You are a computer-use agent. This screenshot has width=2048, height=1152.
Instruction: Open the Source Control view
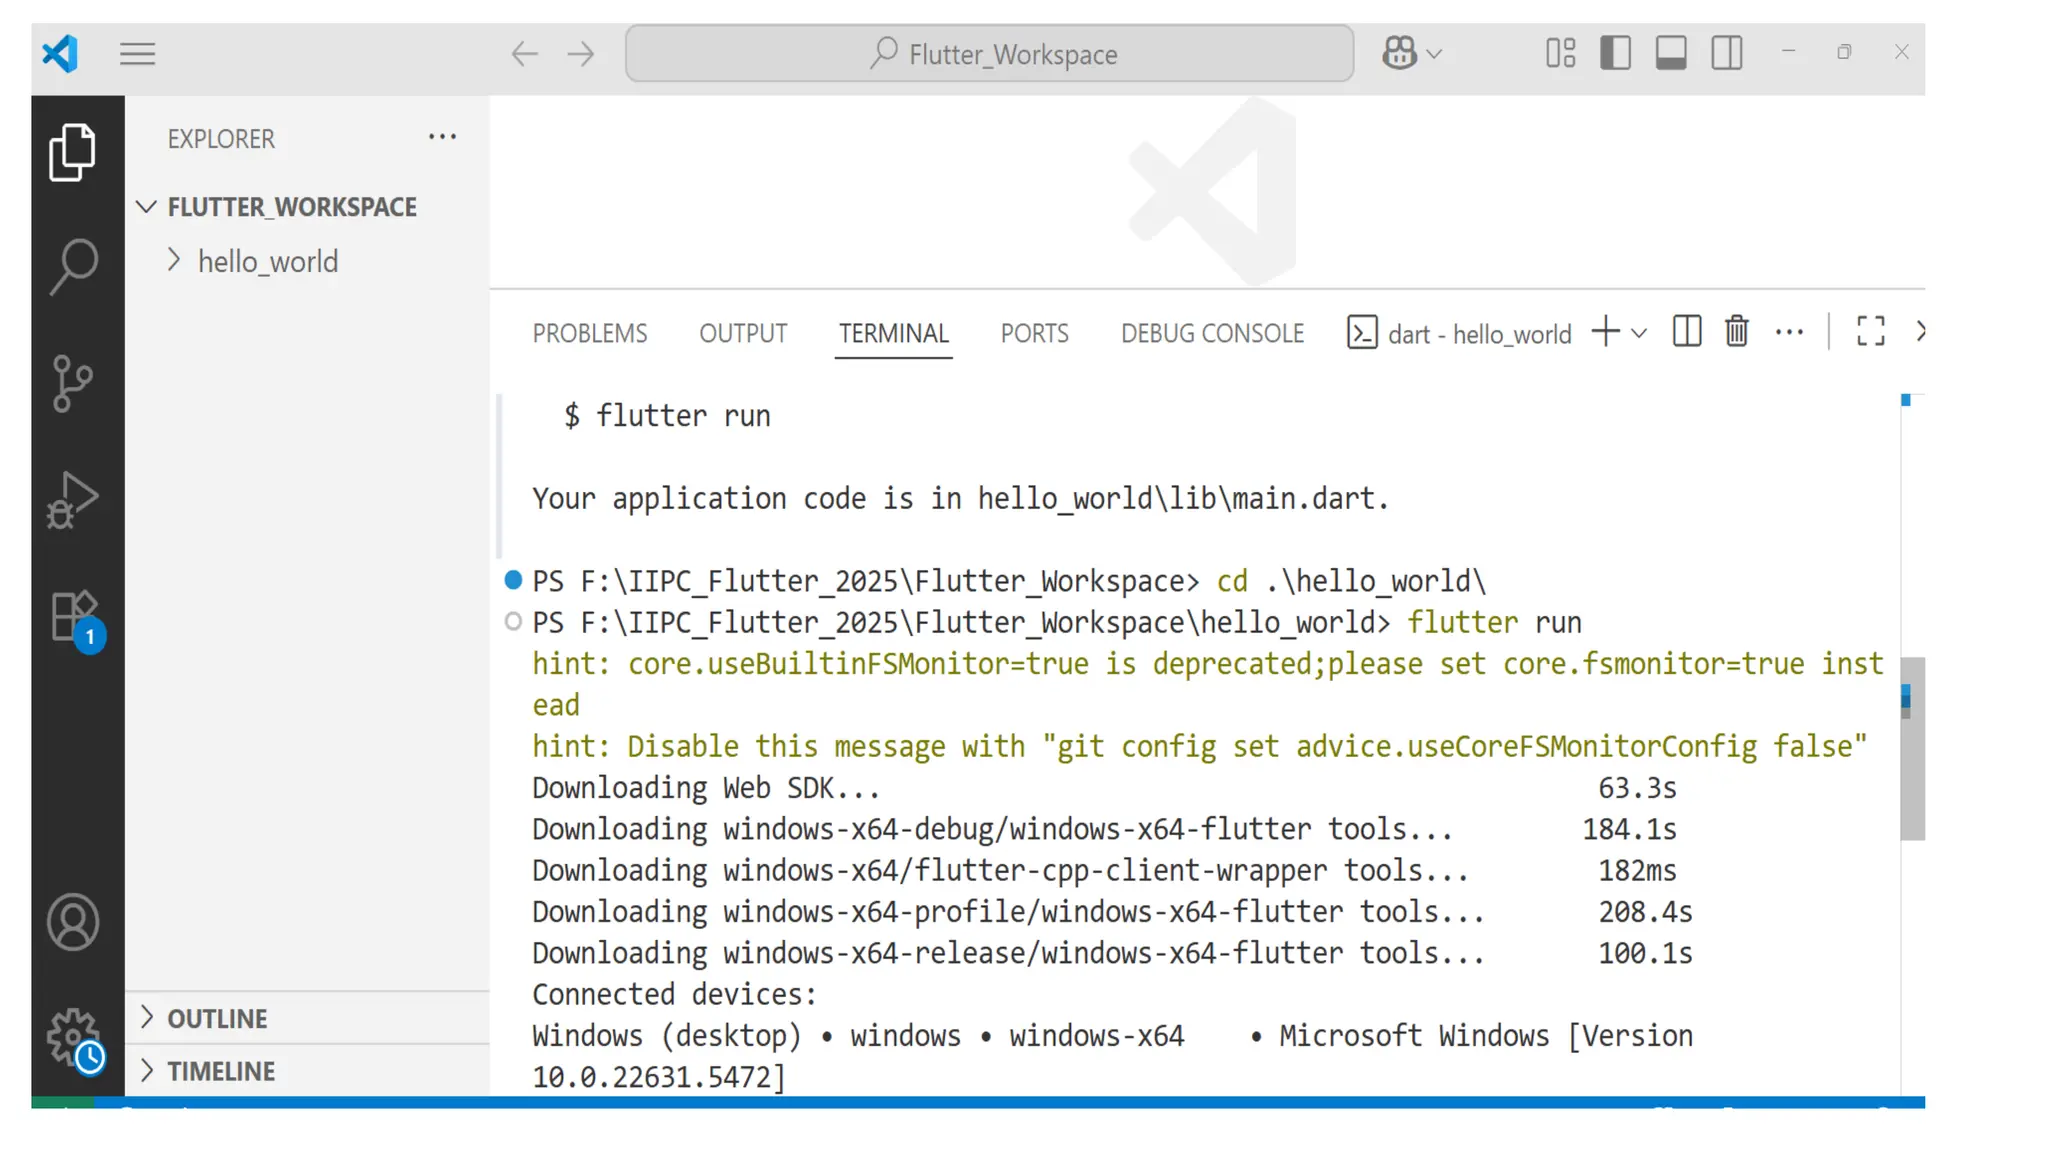point(73,383)
